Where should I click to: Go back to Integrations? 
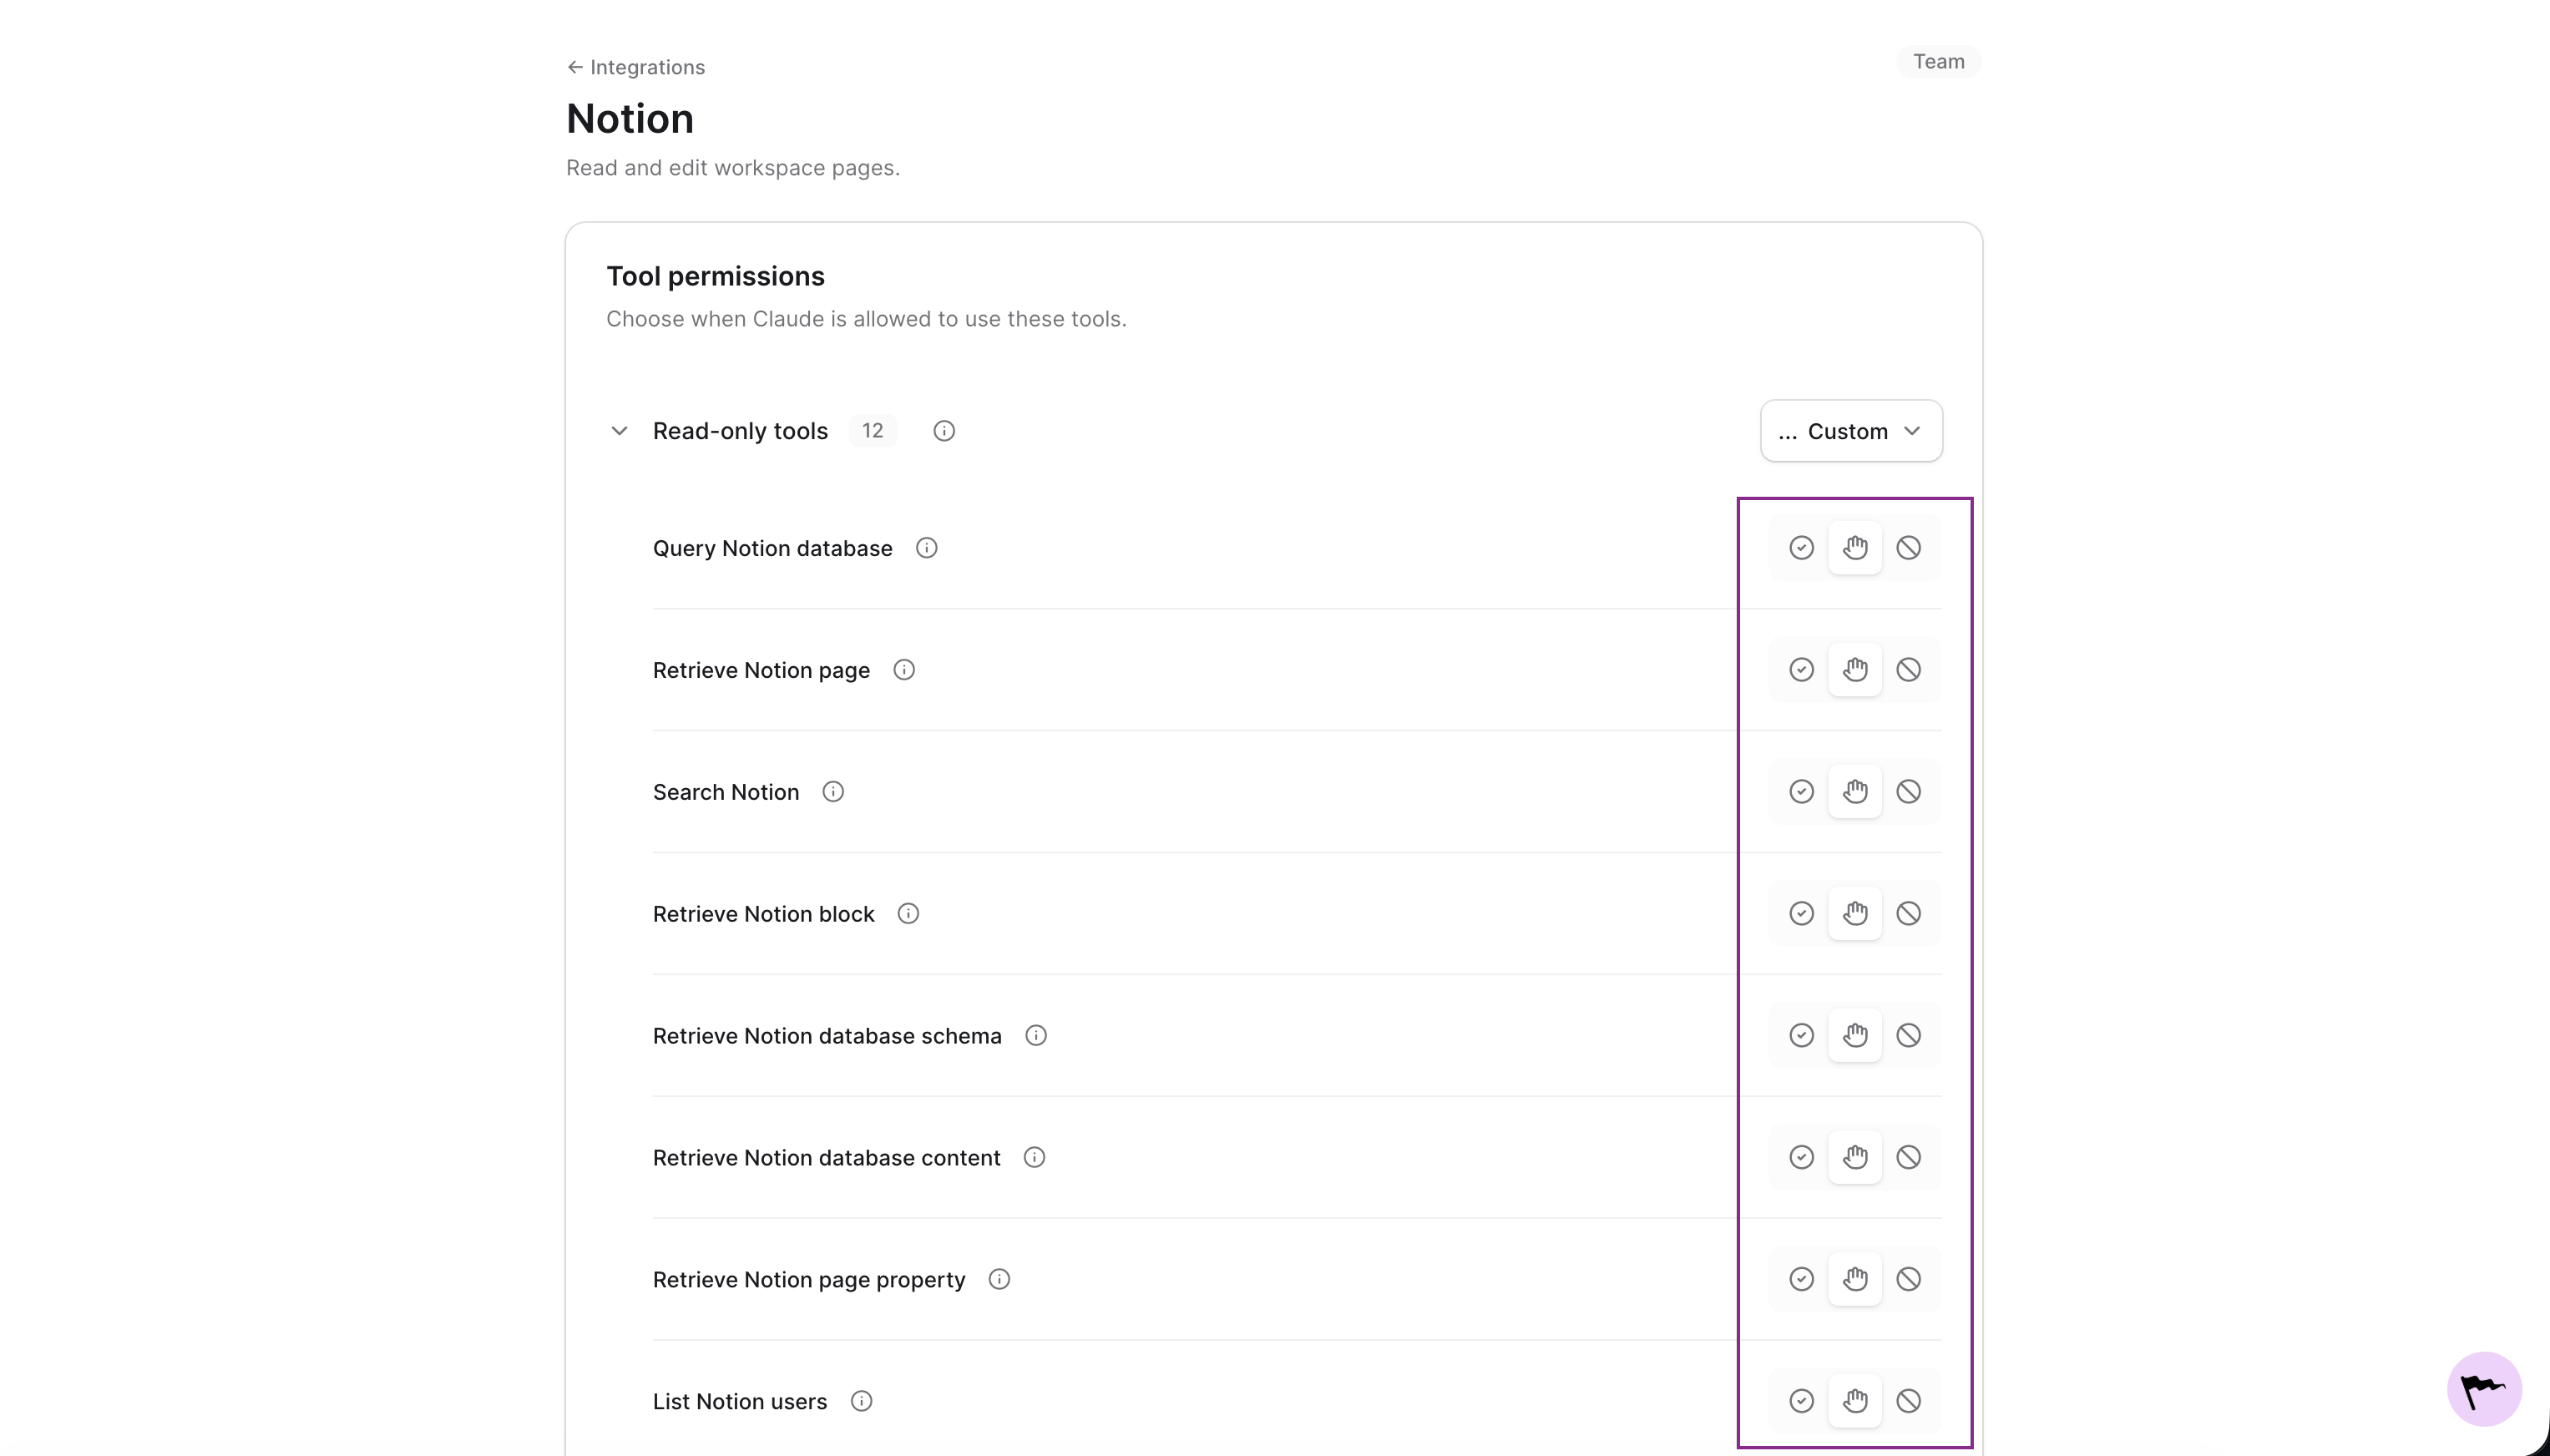tap(636, 67)
